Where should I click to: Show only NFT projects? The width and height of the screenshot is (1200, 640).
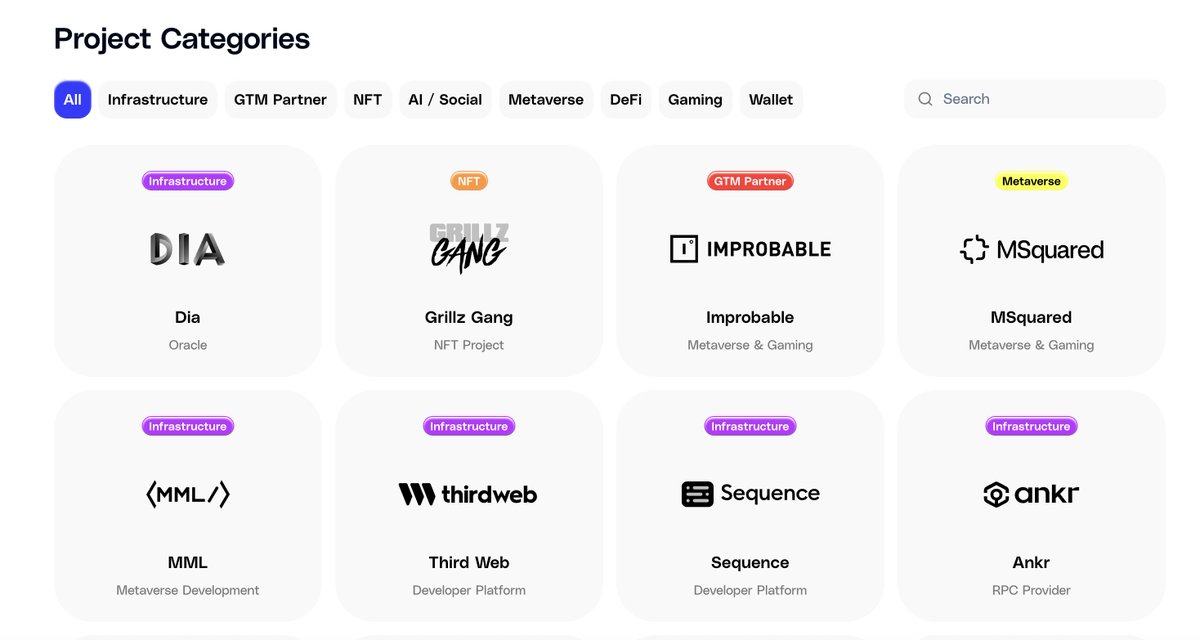pyautogui.click(x=368, y=100)
